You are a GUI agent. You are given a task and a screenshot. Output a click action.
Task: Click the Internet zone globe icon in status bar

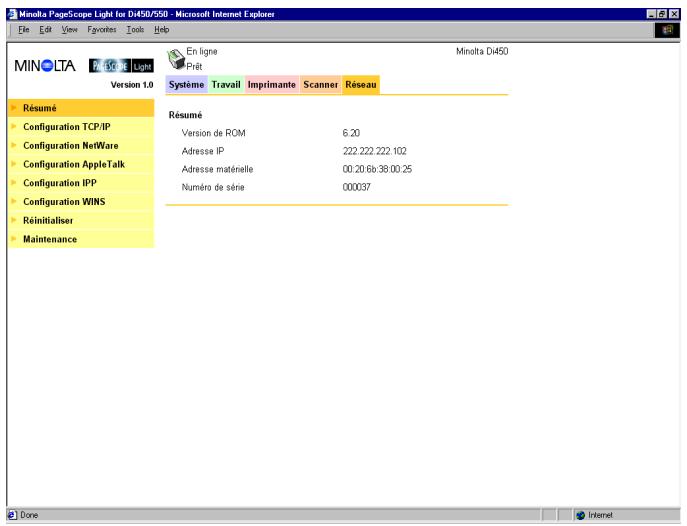[581, 515]
